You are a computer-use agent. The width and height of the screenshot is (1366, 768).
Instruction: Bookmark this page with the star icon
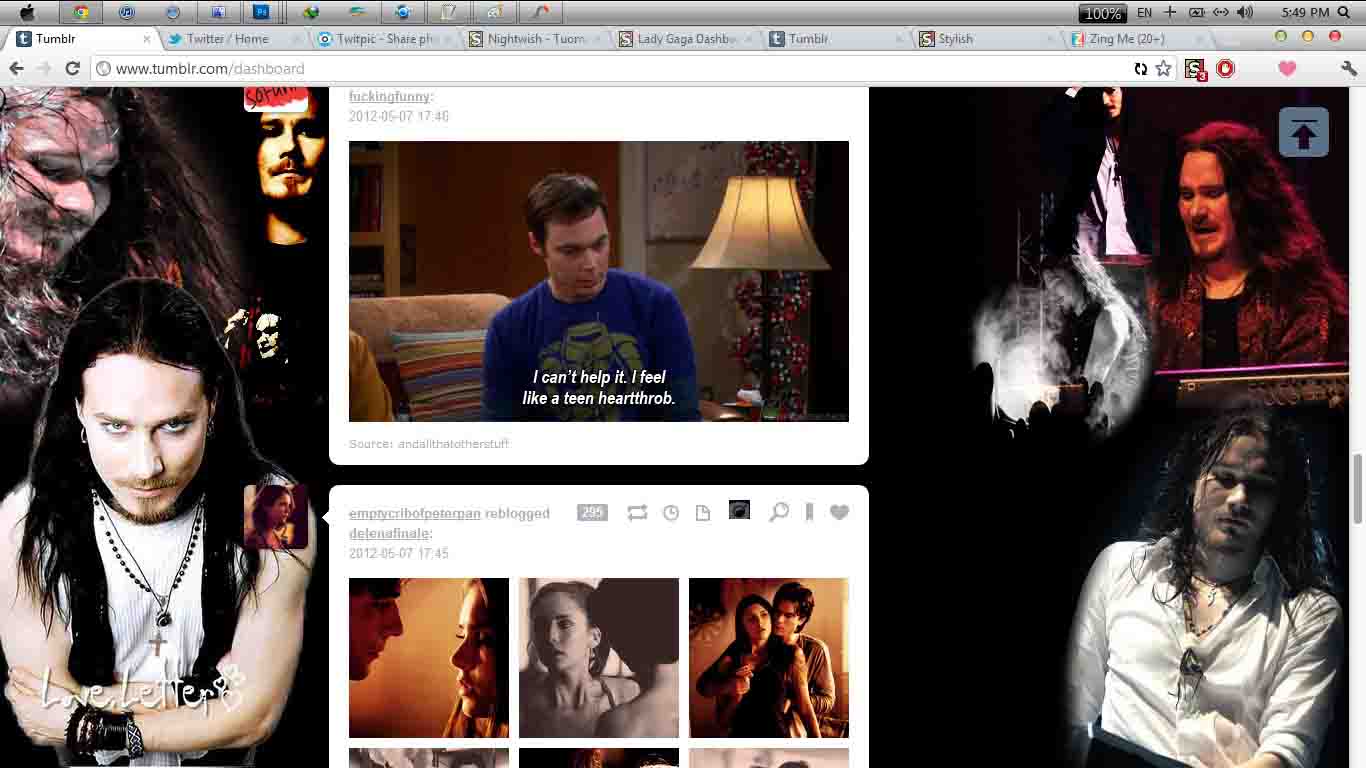(1163, 68)
